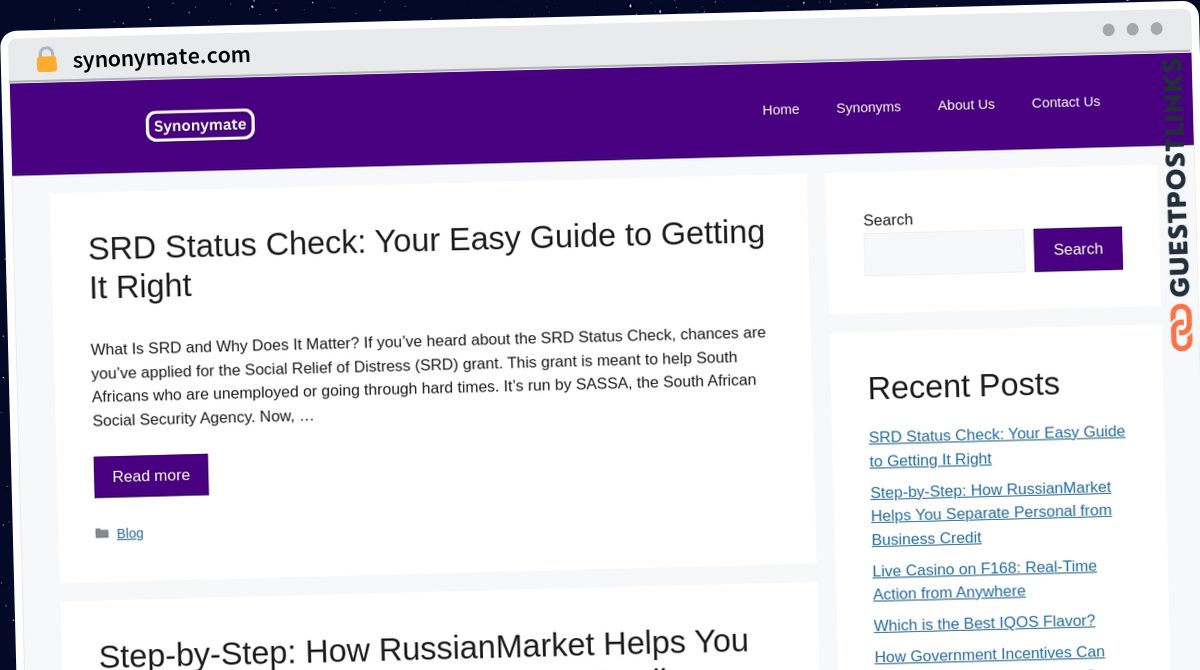Click the synonymate.com address text
Screen dimensions: 1200x670
(x=161, y=58)
